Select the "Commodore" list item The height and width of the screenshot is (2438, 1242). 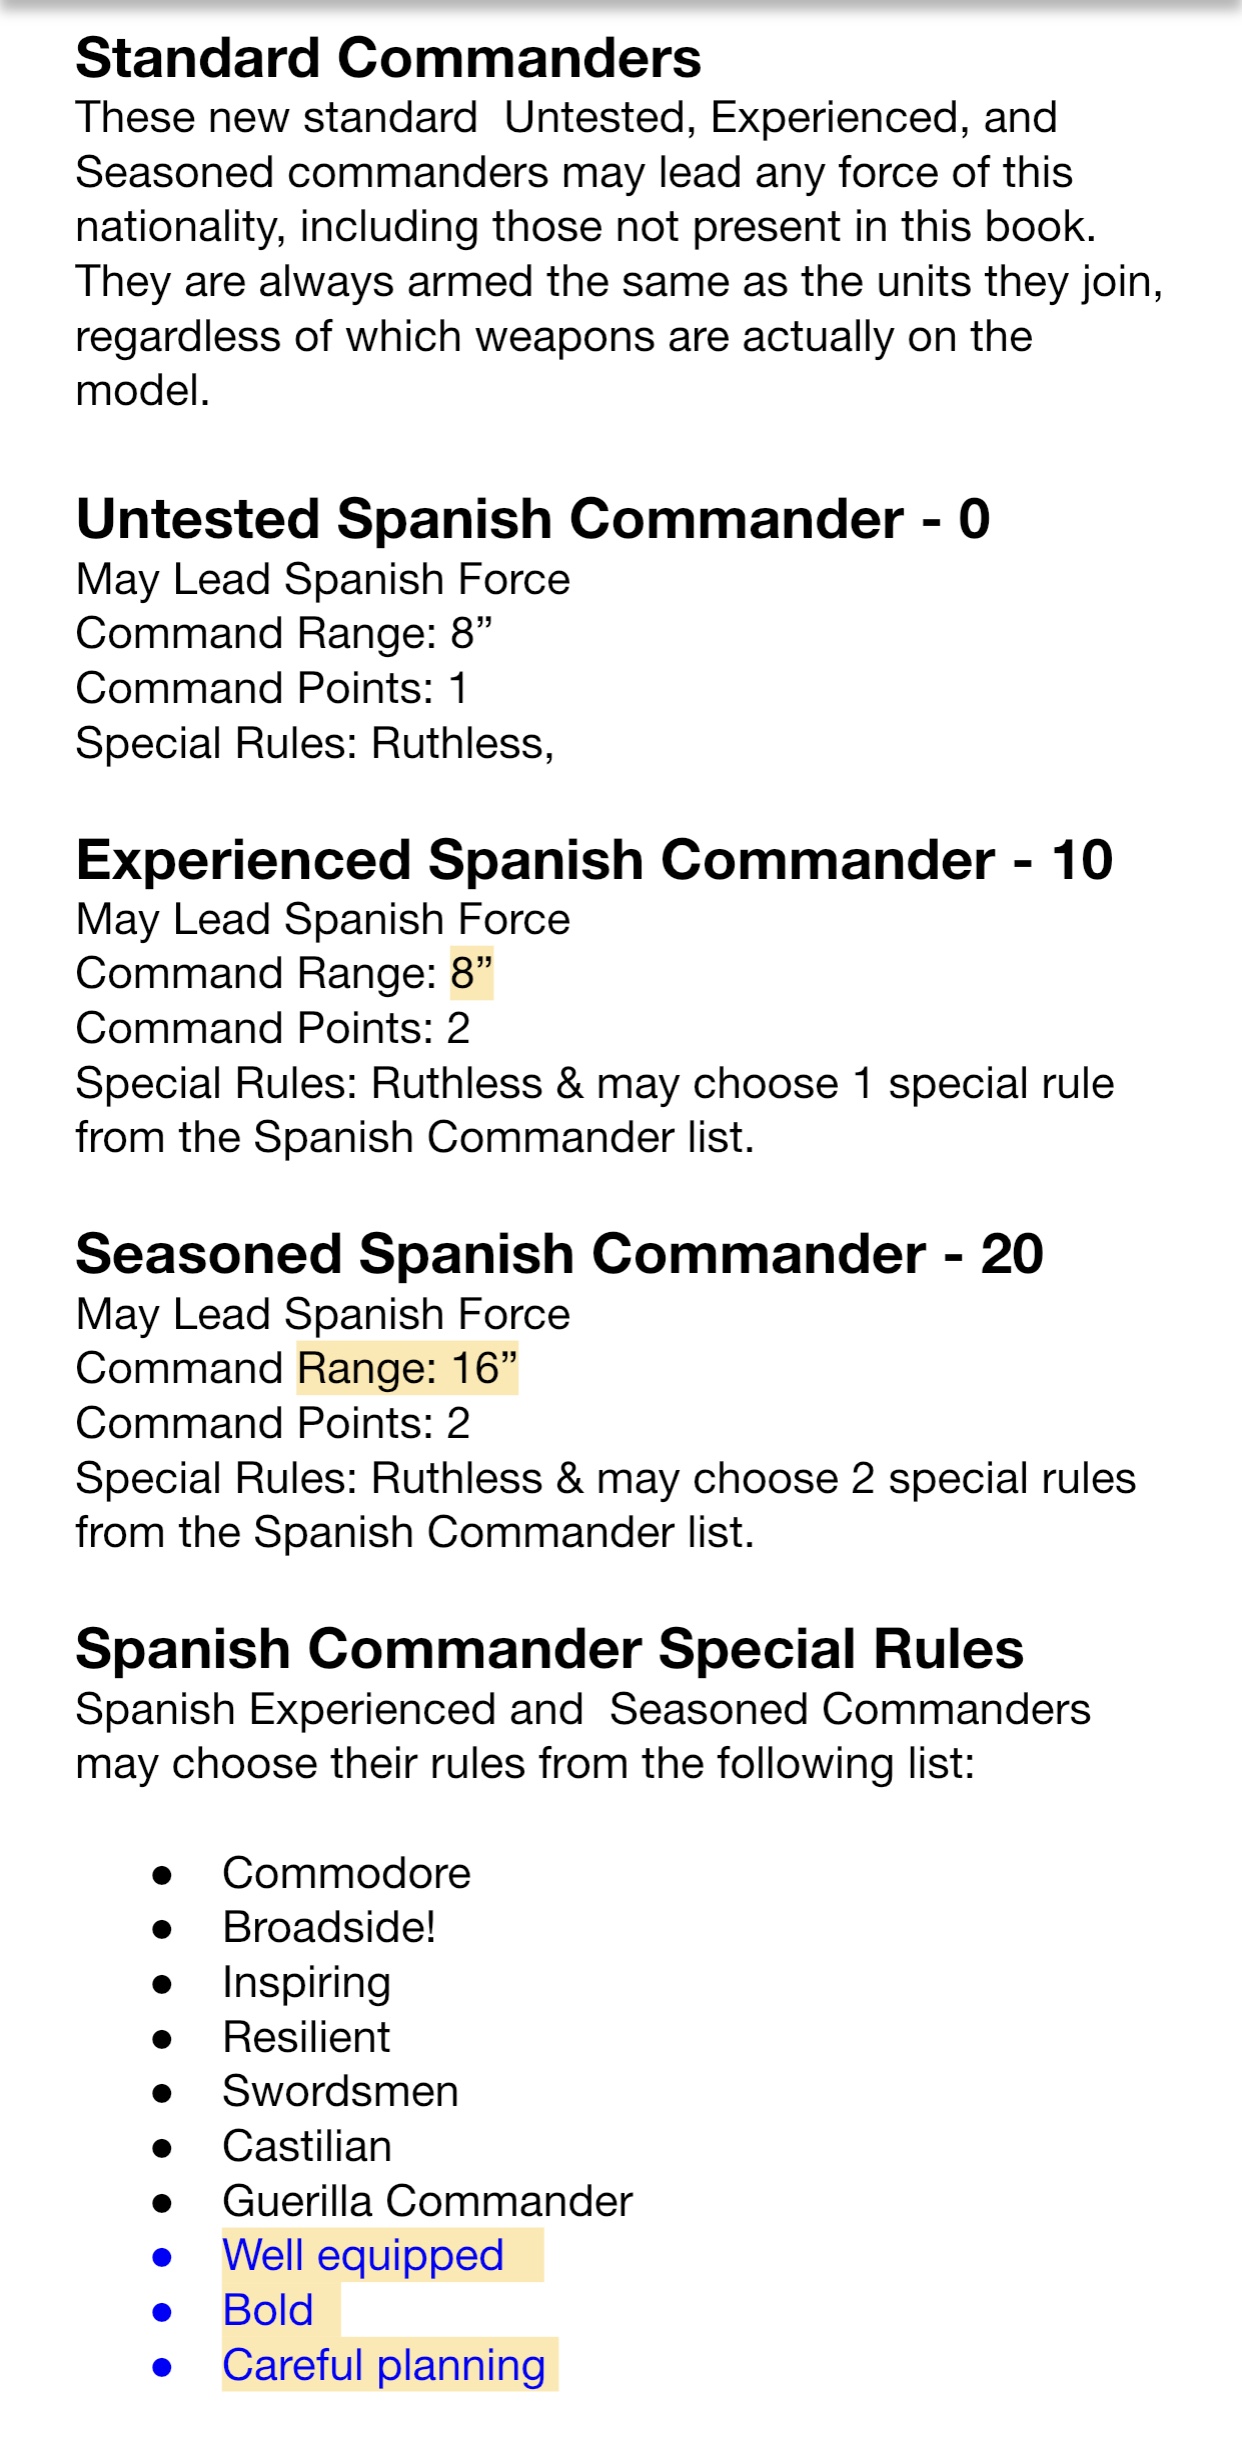tap(346, 1873)
